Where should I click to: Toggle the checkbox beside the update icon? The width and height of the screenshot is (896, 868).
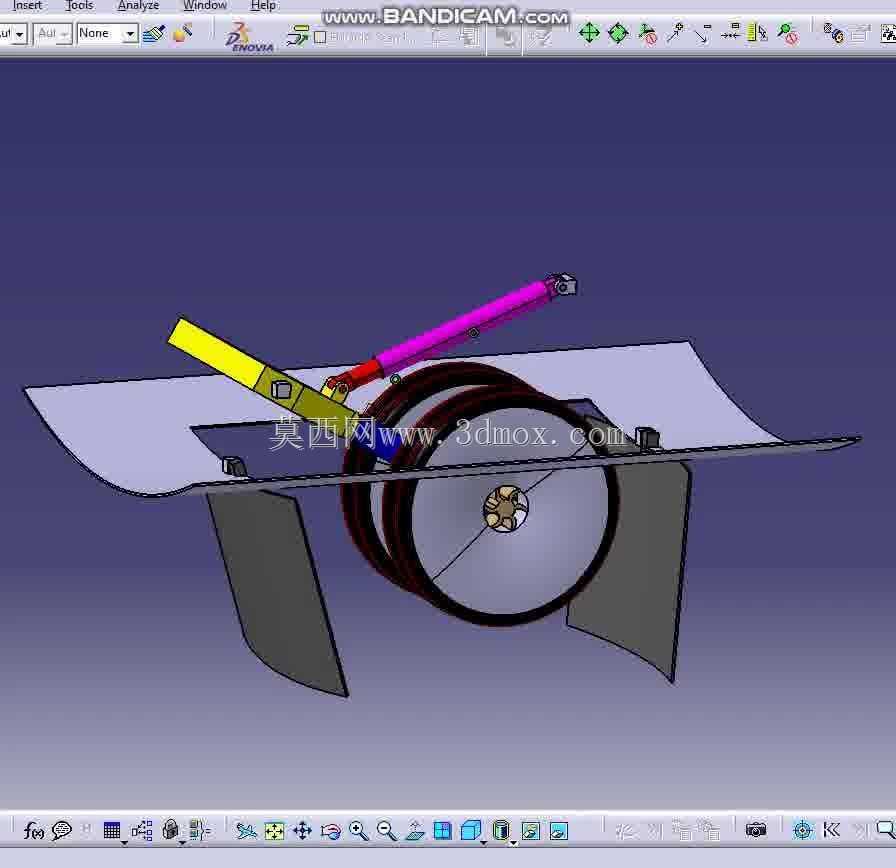(321, 38)
